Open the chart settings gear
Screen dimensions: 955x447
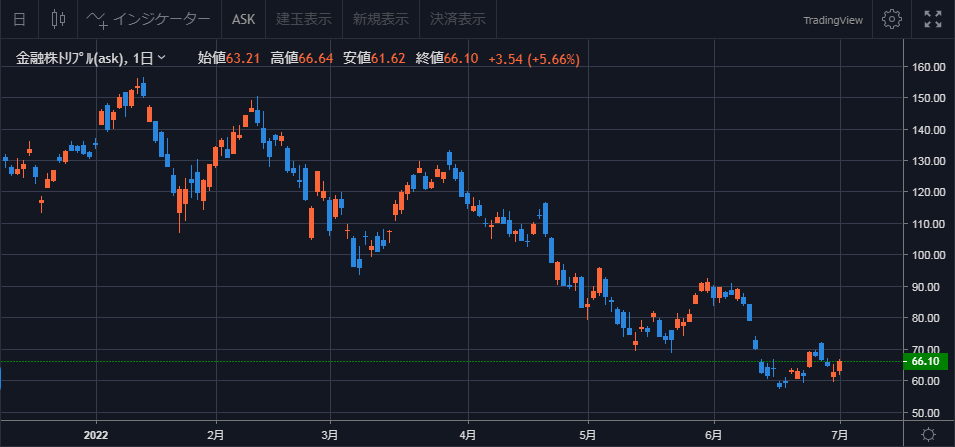coord(892,19)
